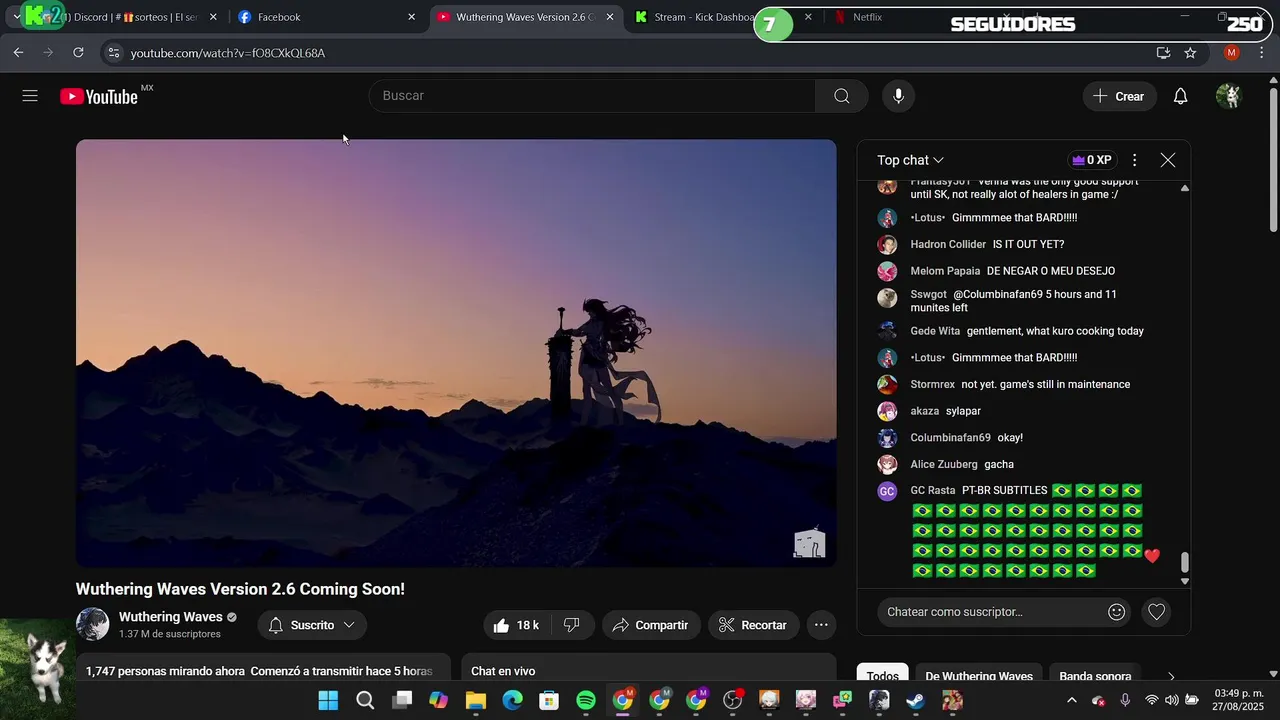Switch to the Netflix browser tab
The width and height of the screenshot is (1280, 720).
867,17
